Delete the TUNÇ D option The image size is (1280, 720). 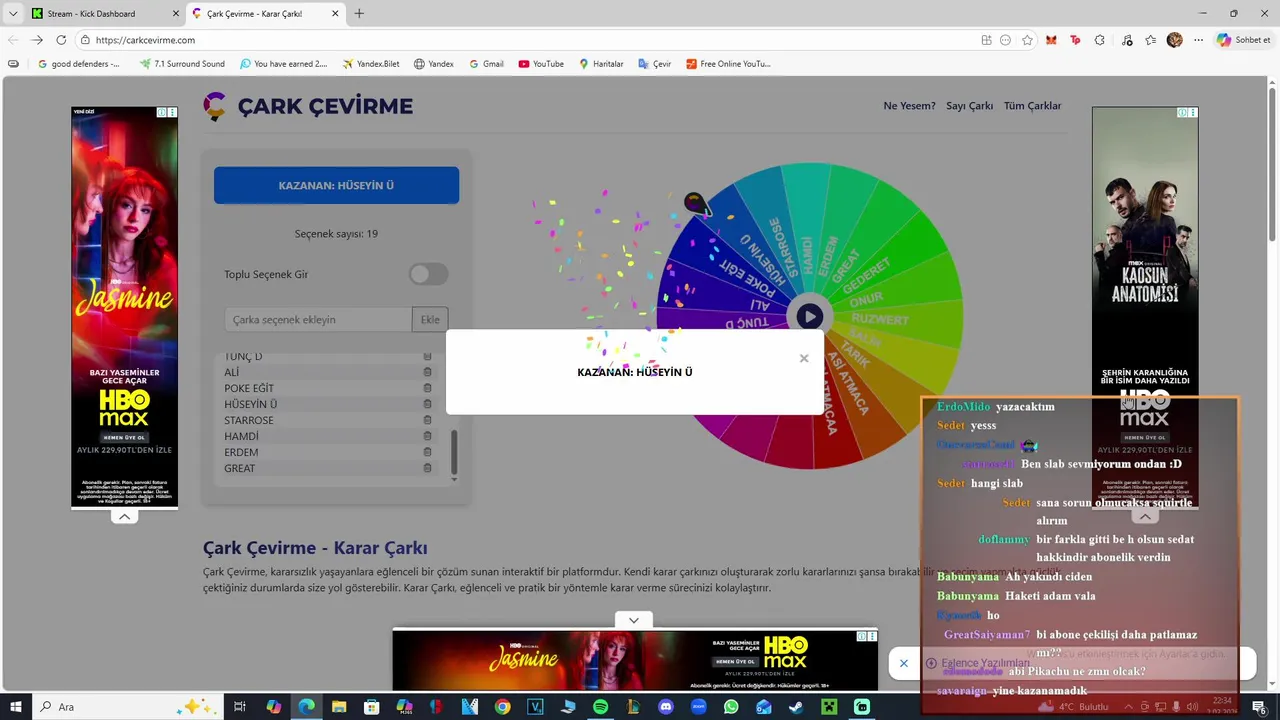(427, 357)
